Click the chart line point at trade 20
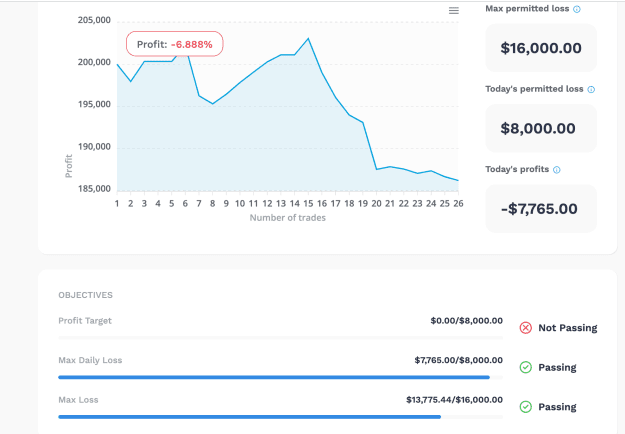The height and width of the screenshot is (434, 625). [376, 169]
